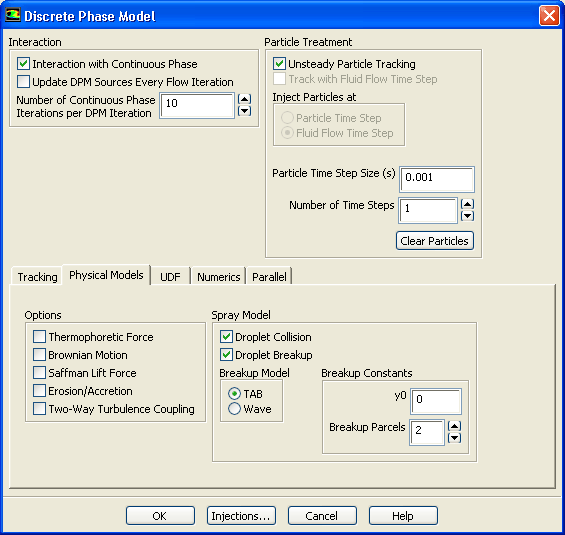Switch to the UDF tab
Image resolution: width=565 pixels, height=535 pixels.
tap(170, 277)
